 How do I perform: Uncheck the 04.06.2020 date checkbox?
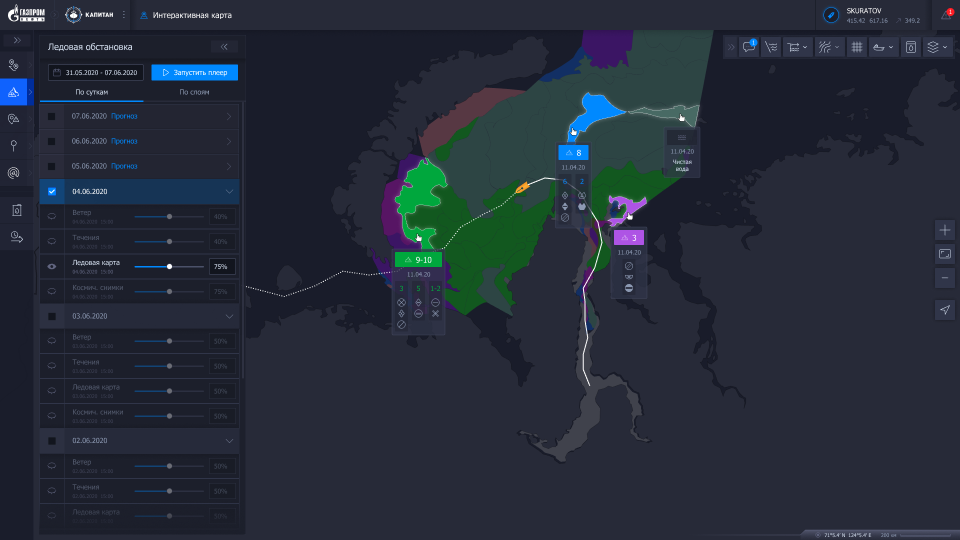52,191
